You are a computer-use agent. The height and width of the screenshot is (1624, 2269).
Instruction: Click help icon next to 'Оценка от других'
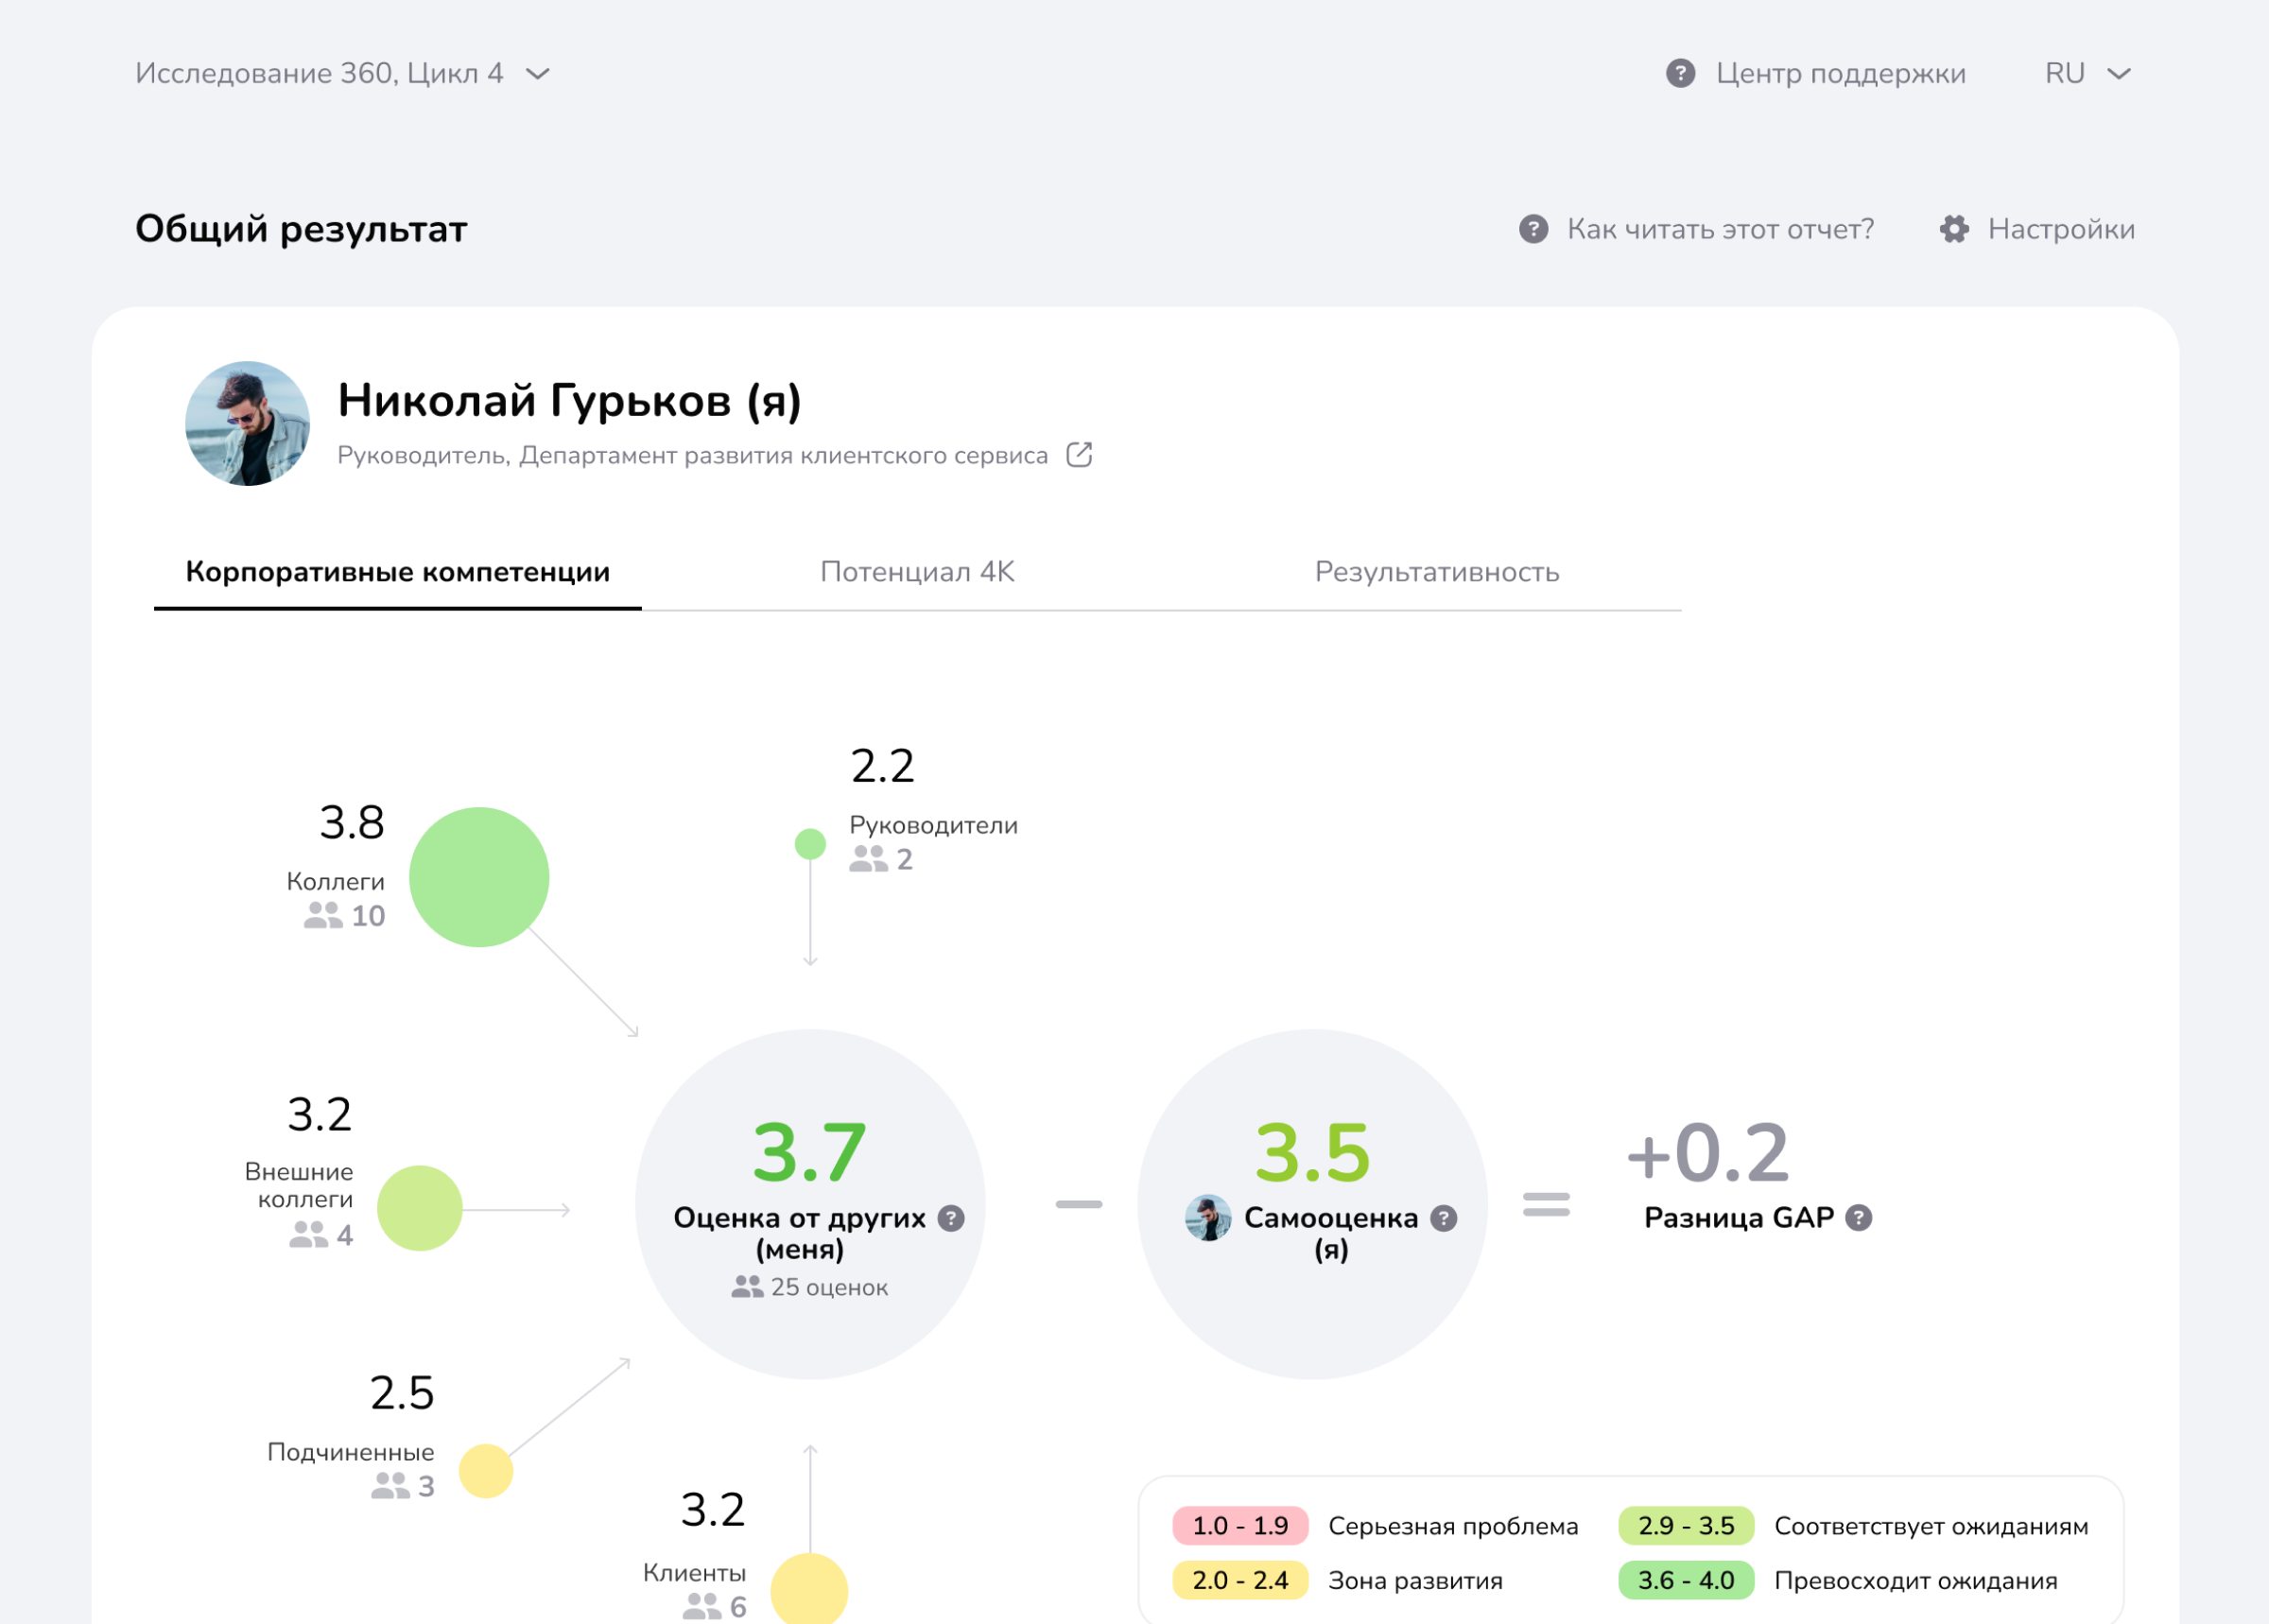click(951, 1218)
